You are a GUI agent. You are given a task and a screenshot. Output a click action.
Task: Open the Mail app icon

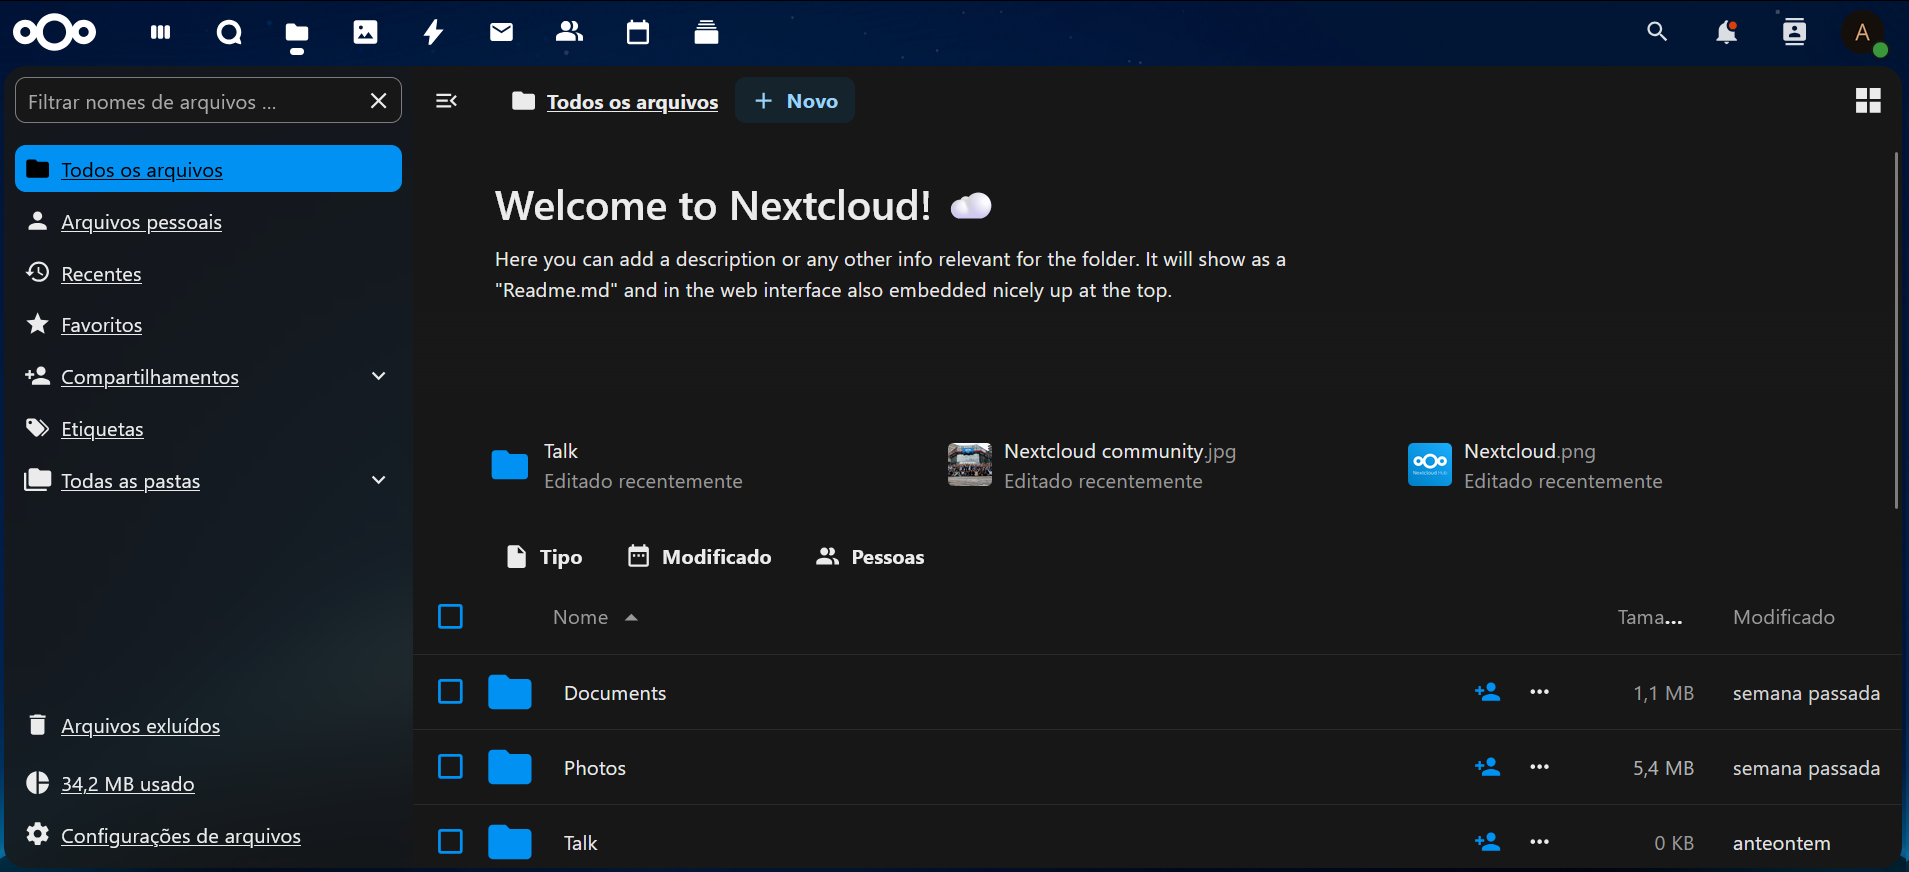click(x=502, y=33)
